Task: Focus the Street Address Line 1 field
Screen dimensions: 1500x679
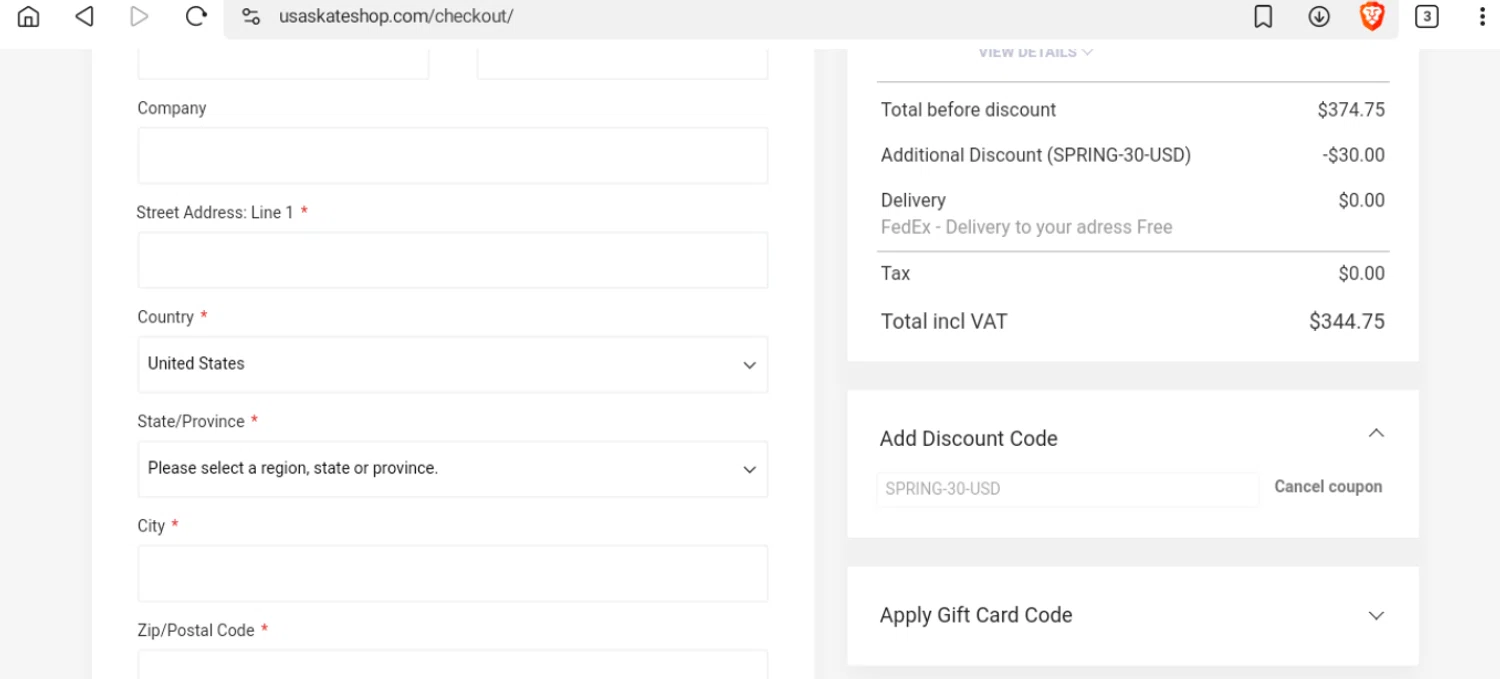Action: coord(453,260)
